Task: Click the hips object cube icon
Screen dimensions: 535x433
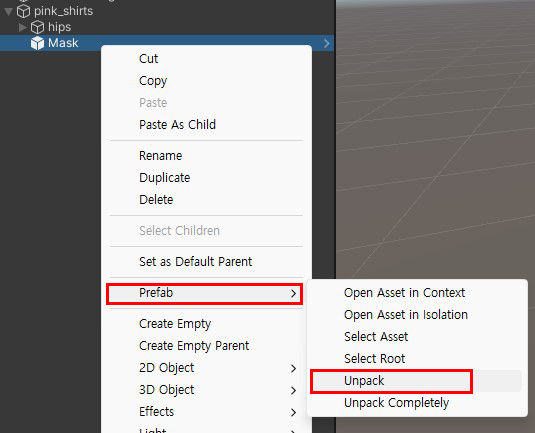Action: [37, 27]
